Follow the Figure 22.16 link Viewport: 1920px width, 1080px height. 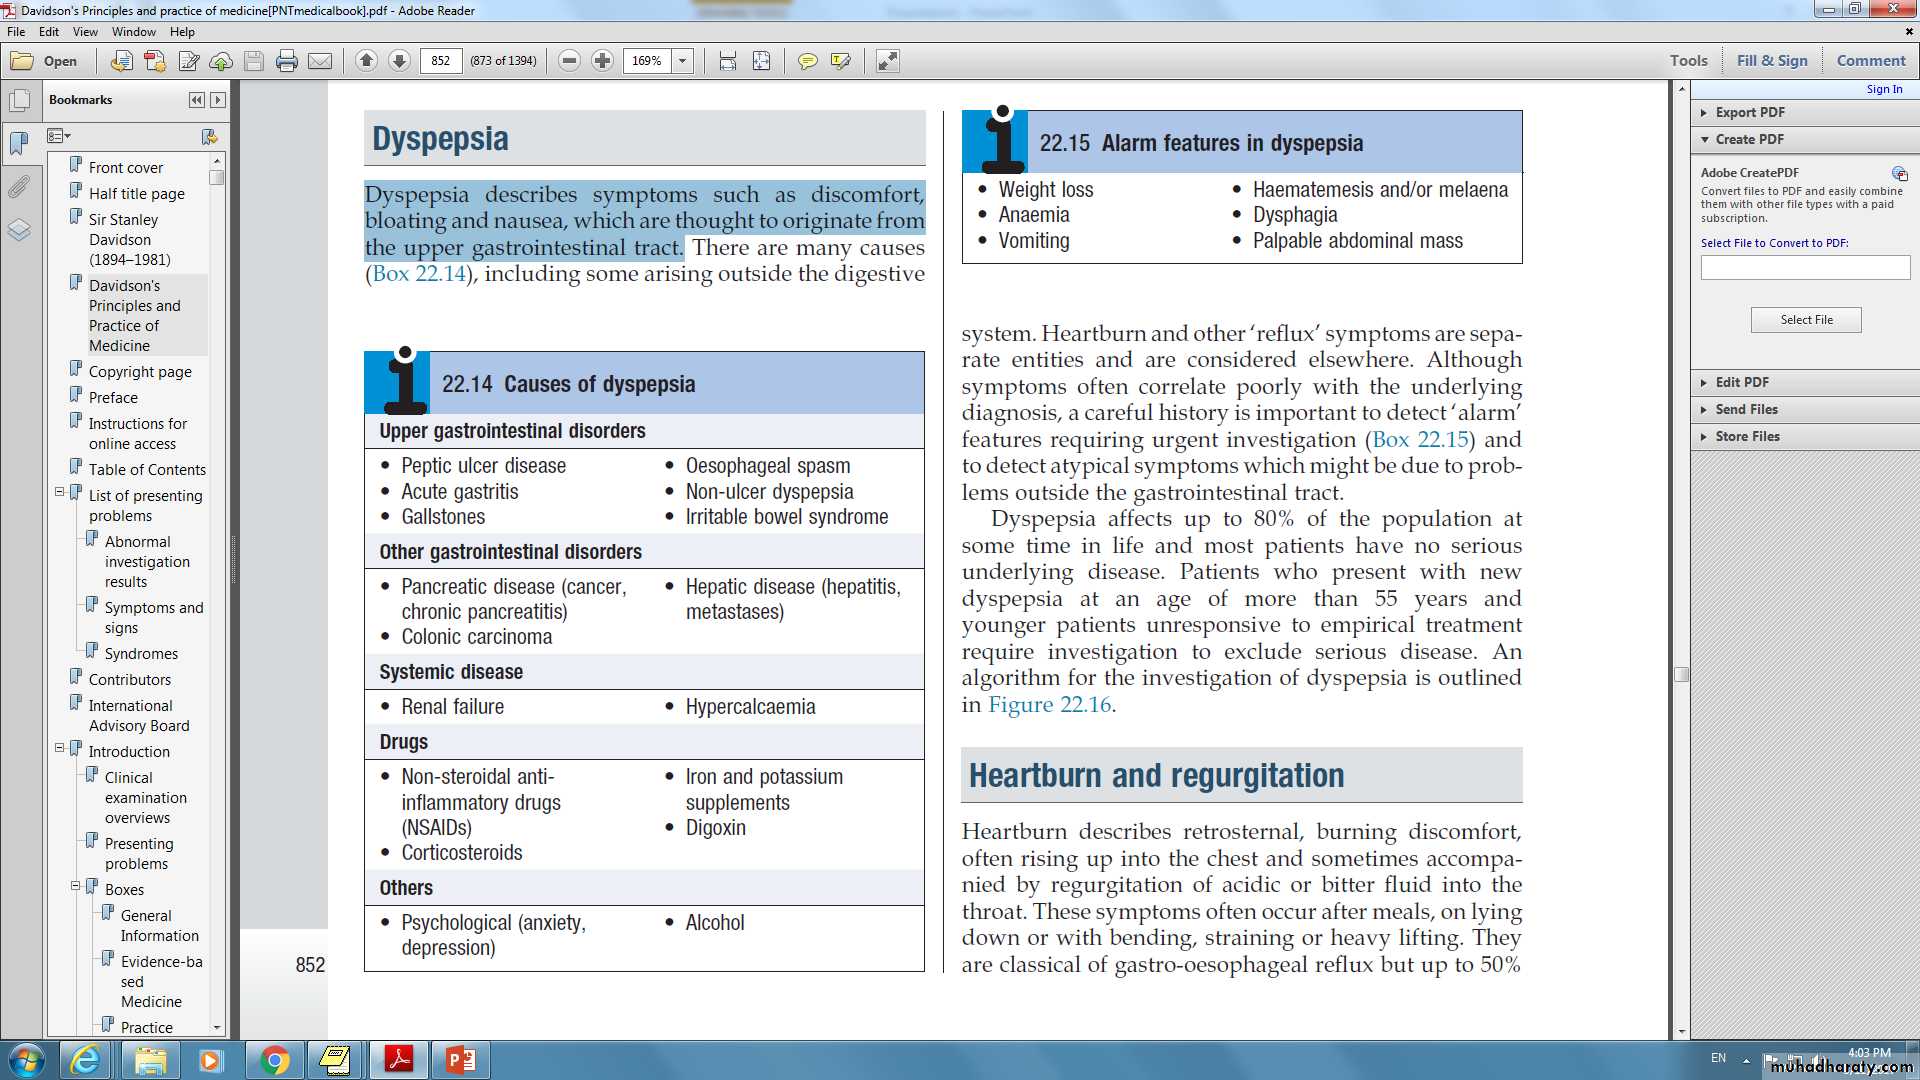1049,705
